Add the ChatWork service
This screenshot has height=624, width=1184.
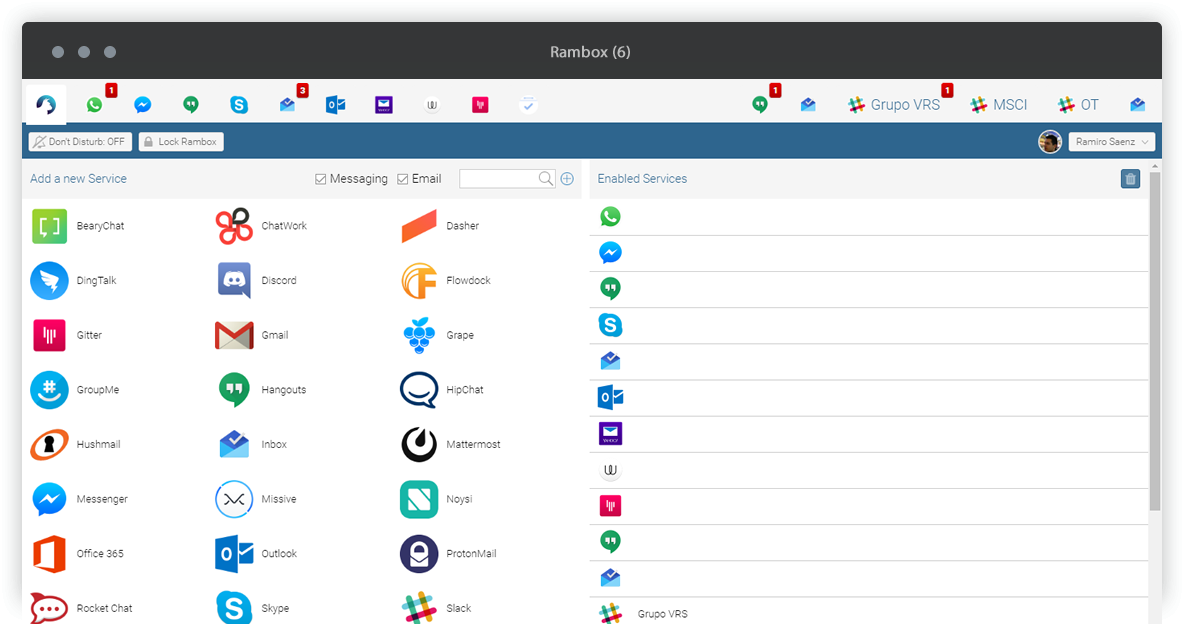(x=261, y=226)
